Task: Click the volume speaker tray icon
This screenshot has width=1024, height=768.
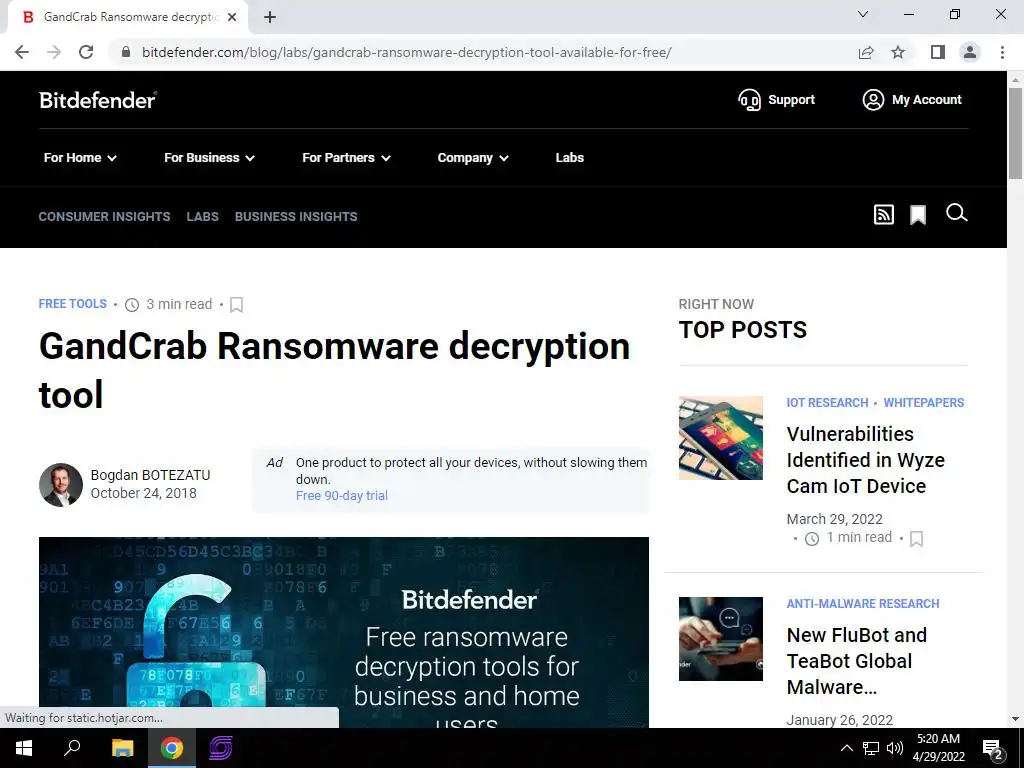Action: (895, 748)
